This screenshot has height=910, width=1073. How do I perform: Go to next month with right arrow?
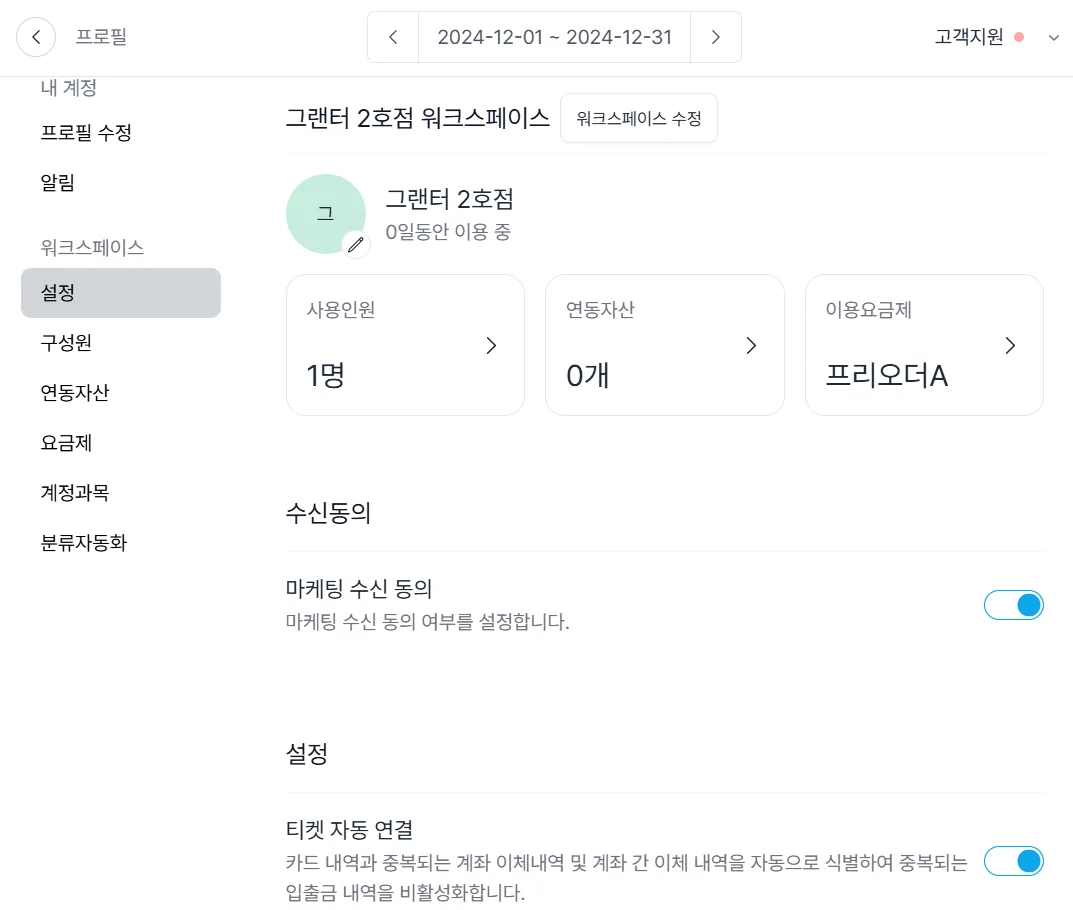(716, 37)
